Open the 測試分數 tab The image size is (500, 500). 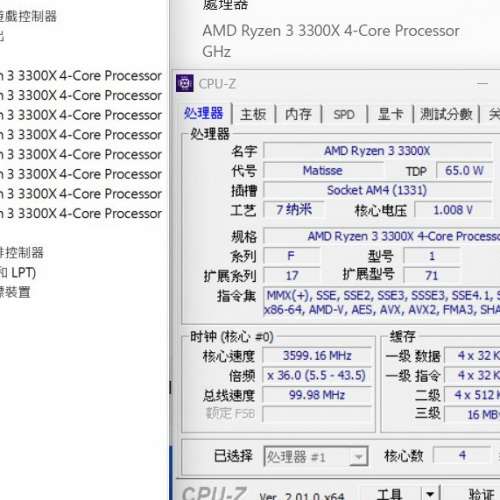446,114
